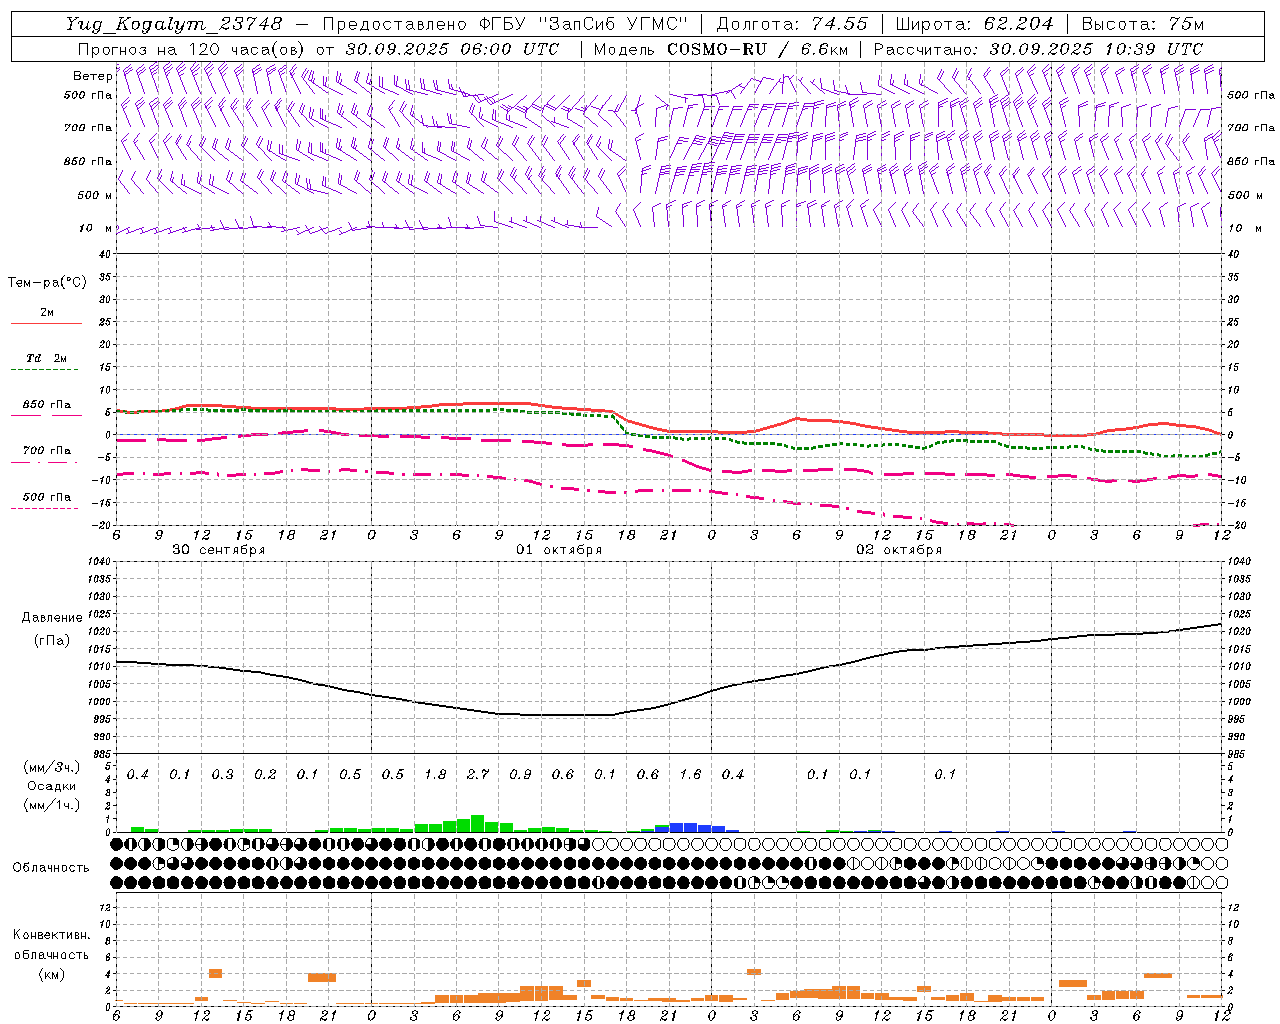Screen dimensions: 1280x1024
Task: Click the 0.3 three-hour precipitation value
Action: tap(222, 775)
